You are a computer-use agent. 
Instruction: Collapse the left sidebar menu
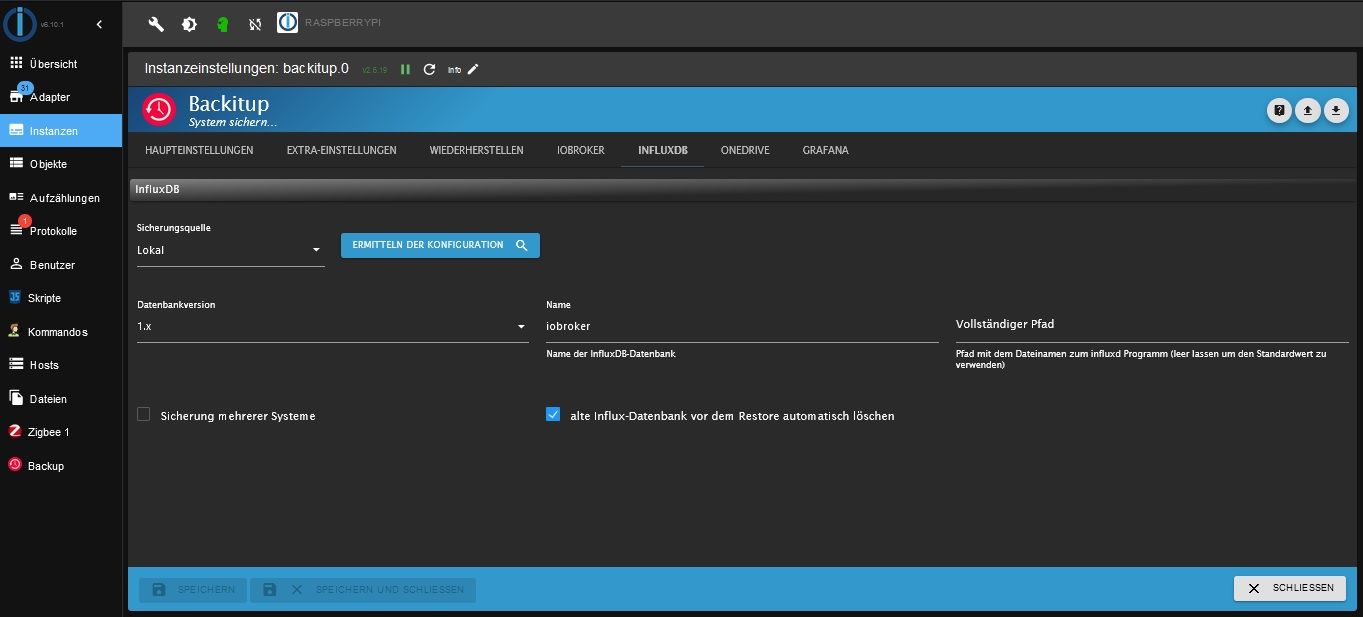coord(98,23)
